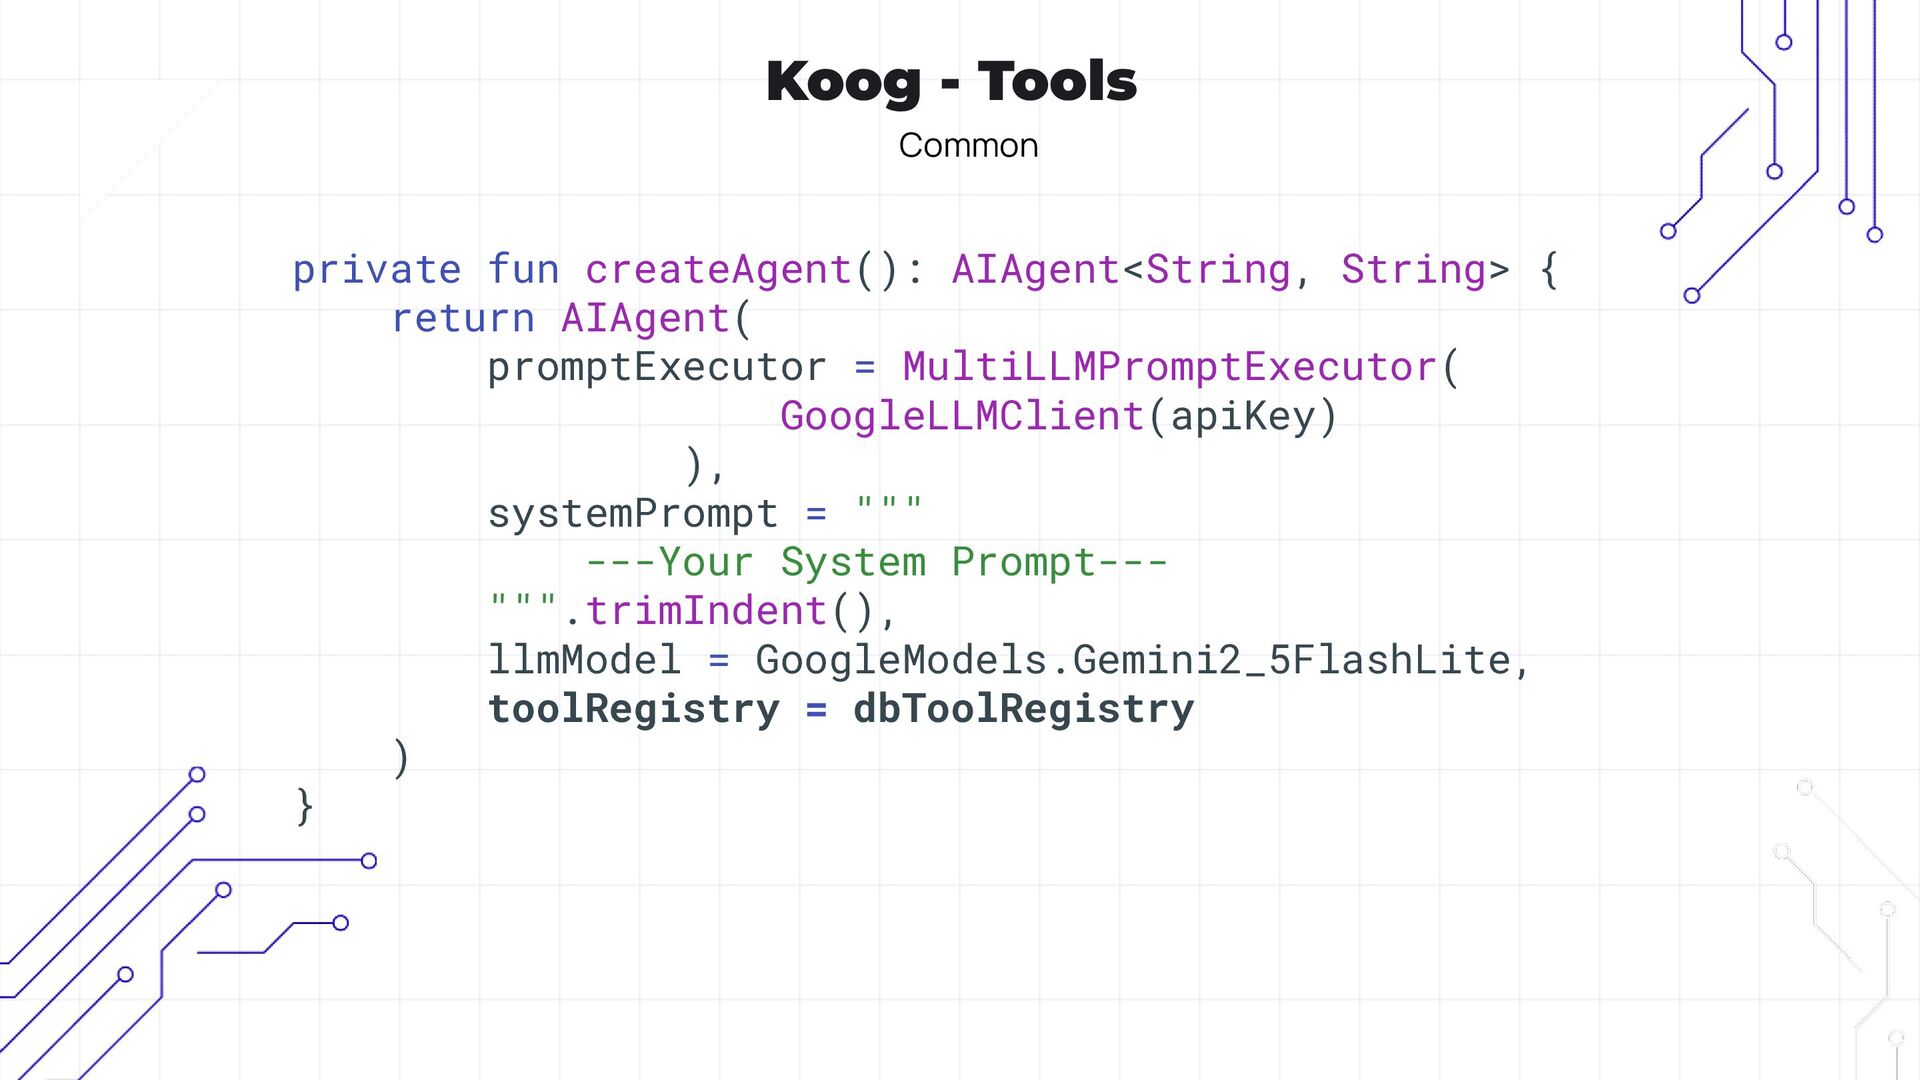Click the 'GoogleLLMClient' text

(x=961, y=416)
